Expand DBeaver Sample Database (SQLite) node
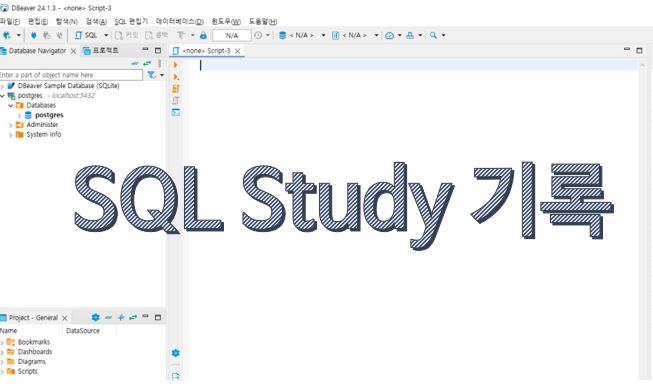This screenshot has width=653, height=392. pos(2,86)
